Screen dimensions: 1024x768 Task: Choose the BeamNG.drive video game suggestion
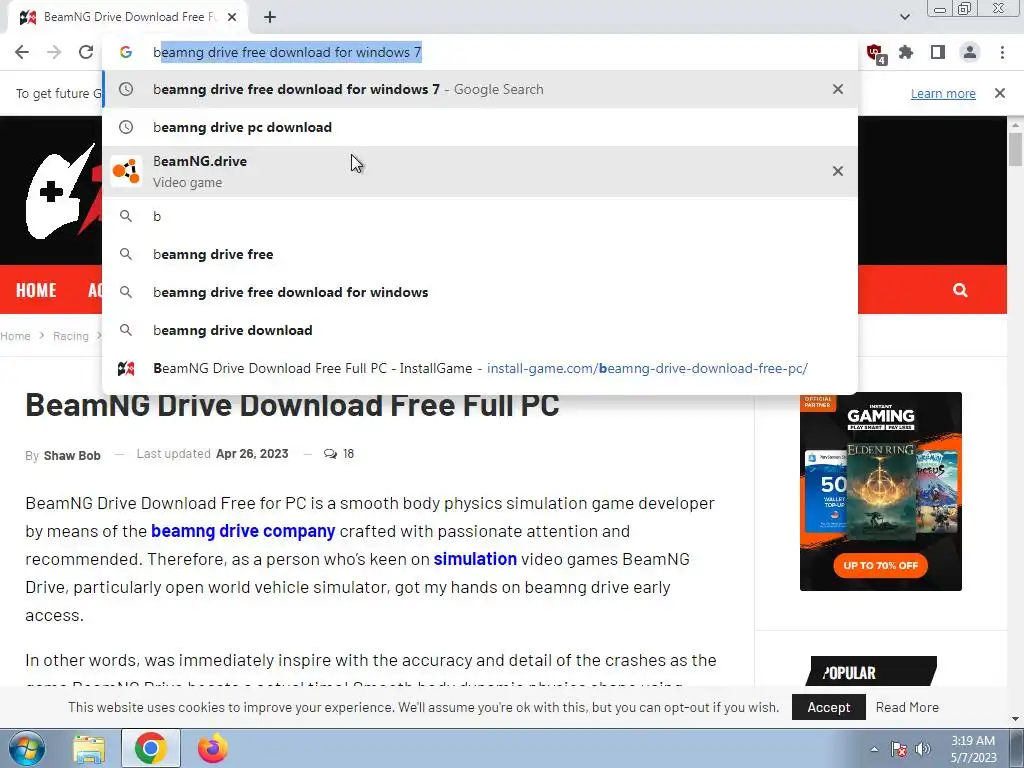tap(480, 171)
